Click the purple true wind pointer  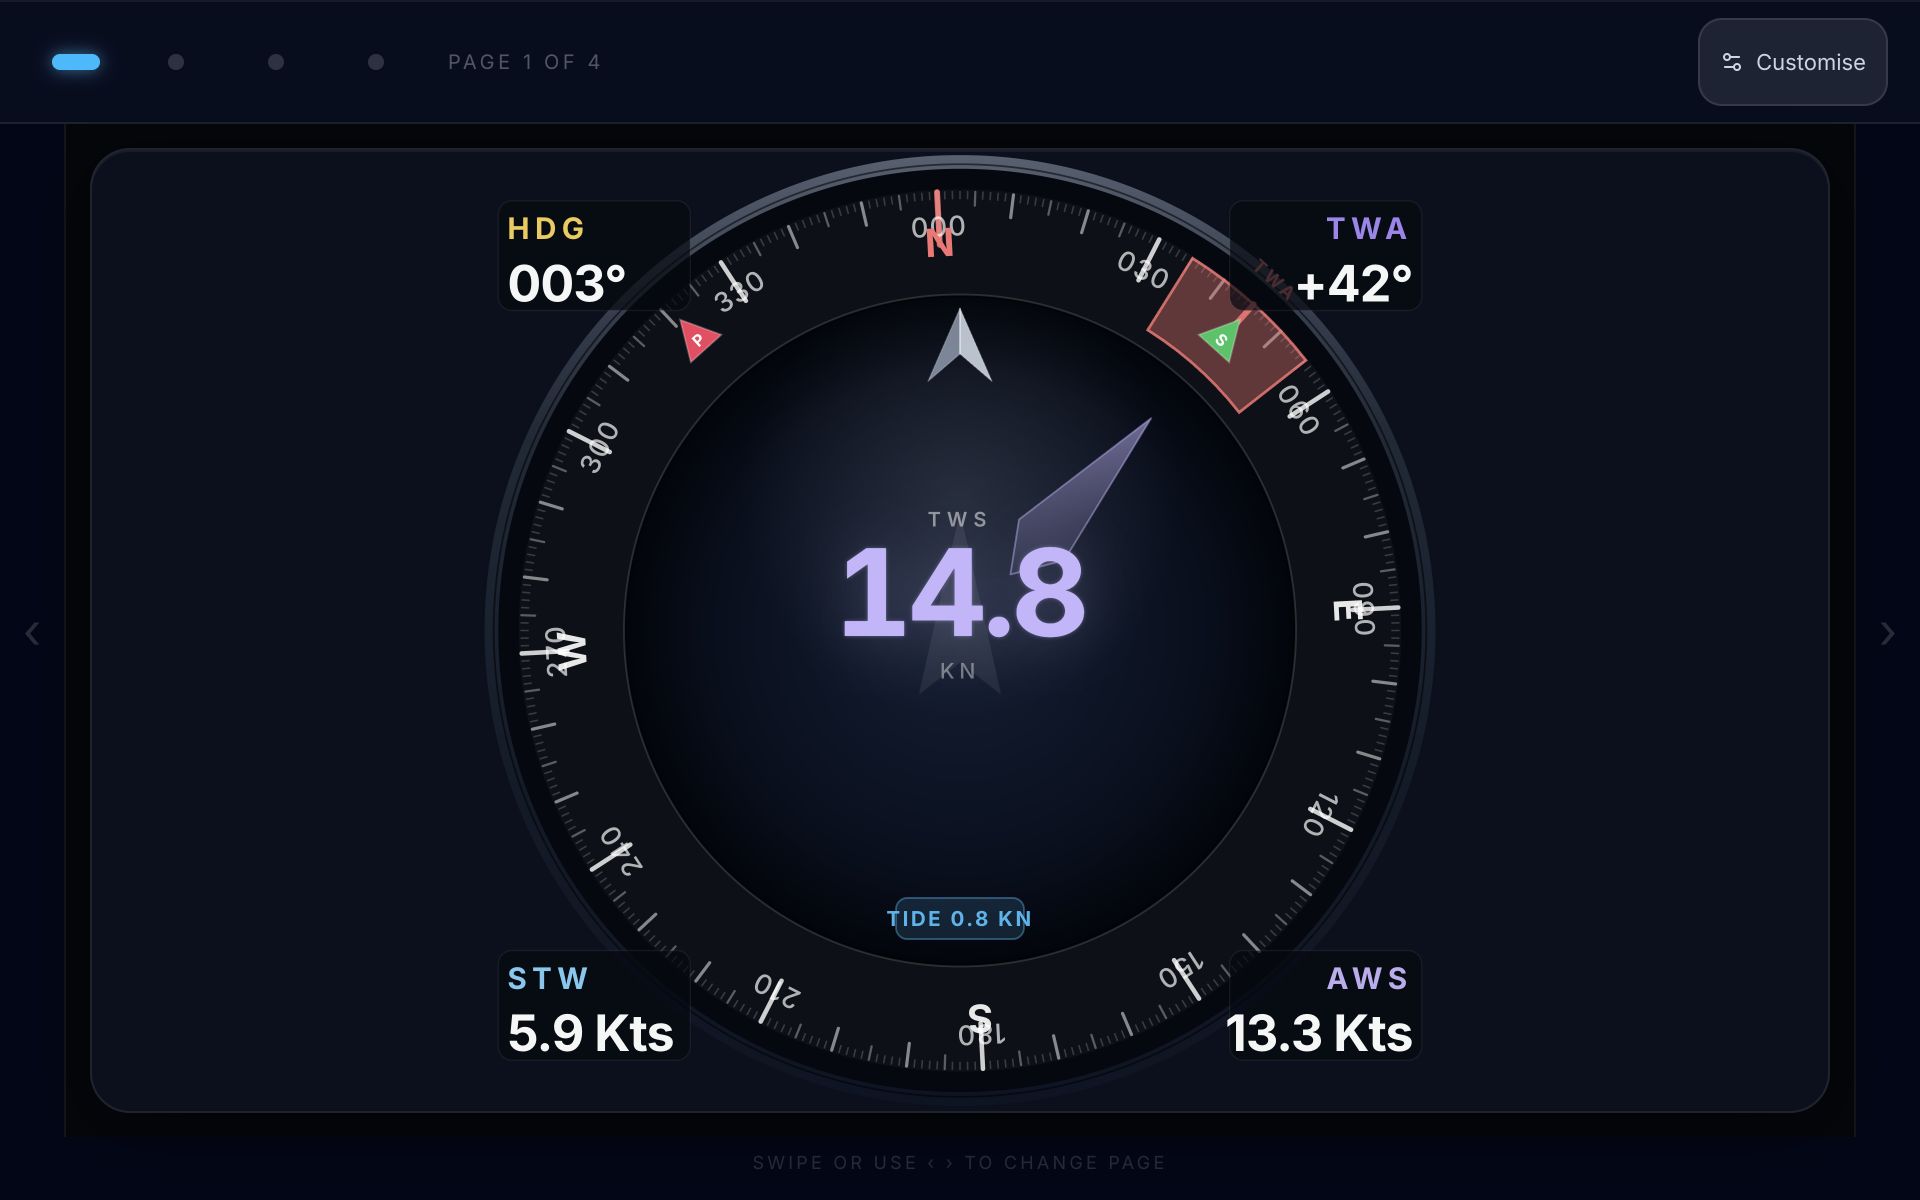pyautogui.click(x=1080, y=497)
